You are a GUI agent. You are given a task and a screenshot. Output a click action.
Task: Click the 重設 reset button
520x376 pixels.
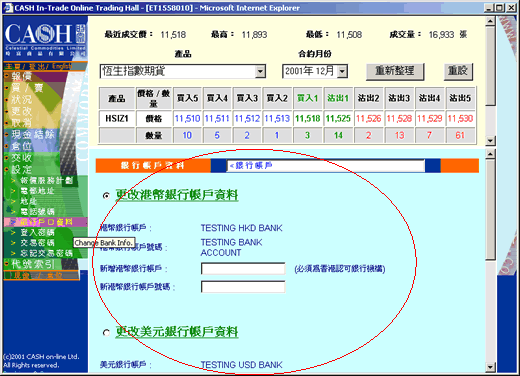tap(458, 71)
